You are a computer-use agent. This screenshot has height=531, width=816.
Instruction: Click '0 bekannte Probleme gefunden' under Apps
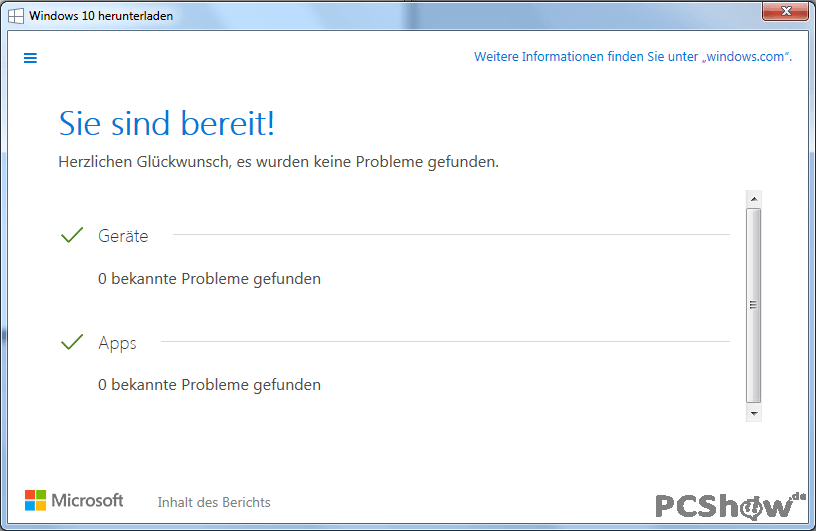209,385
